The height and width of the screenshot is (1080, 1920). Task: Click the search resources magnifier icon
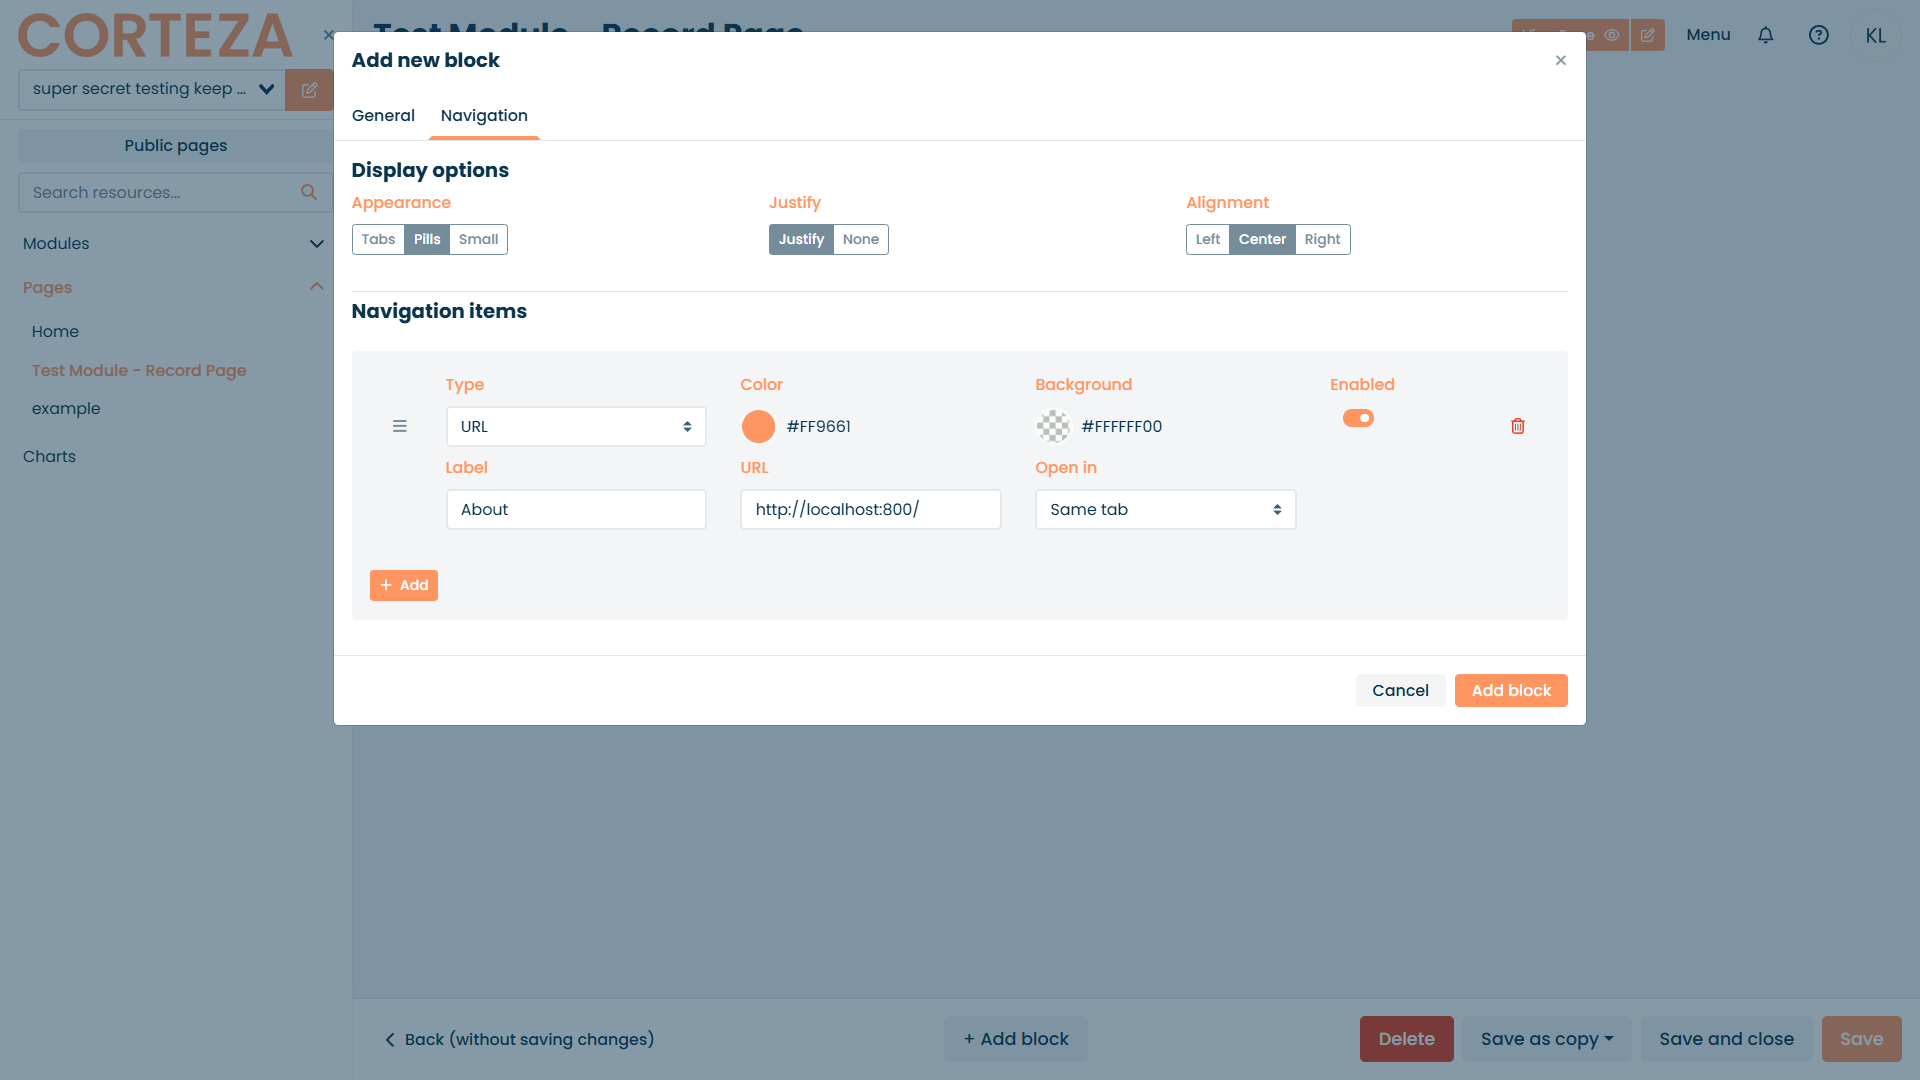pos(309,192)
